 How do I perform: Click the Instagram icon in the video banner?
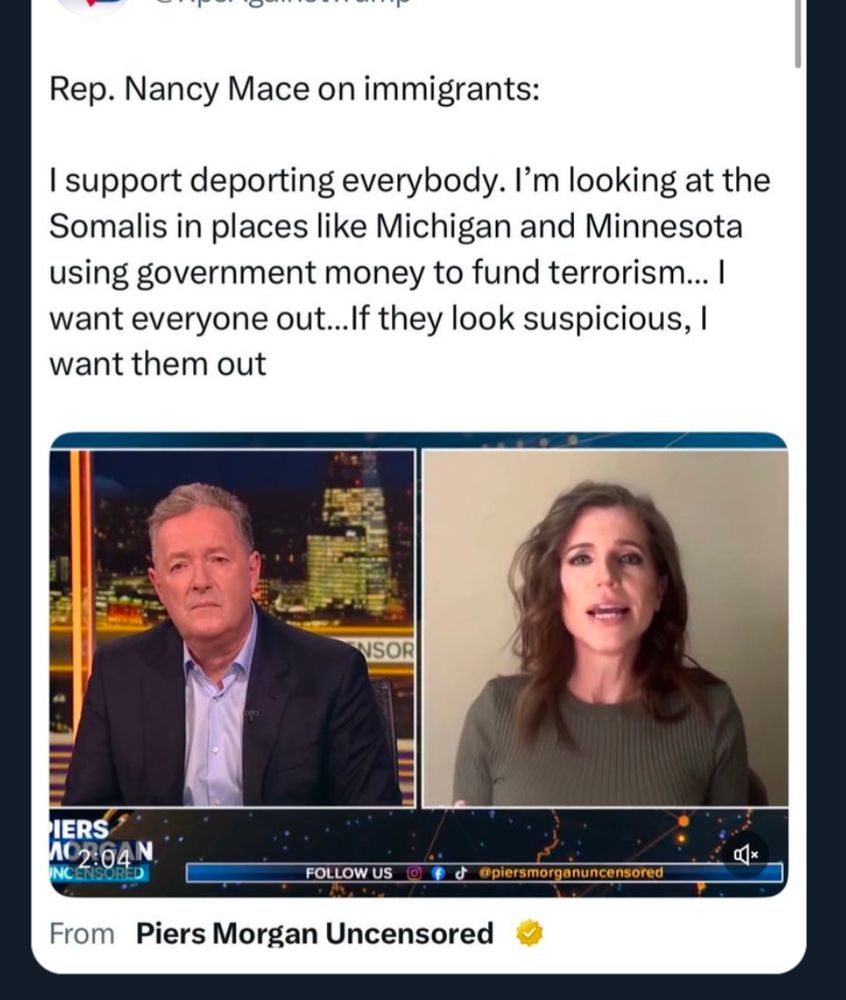[412, 872]
